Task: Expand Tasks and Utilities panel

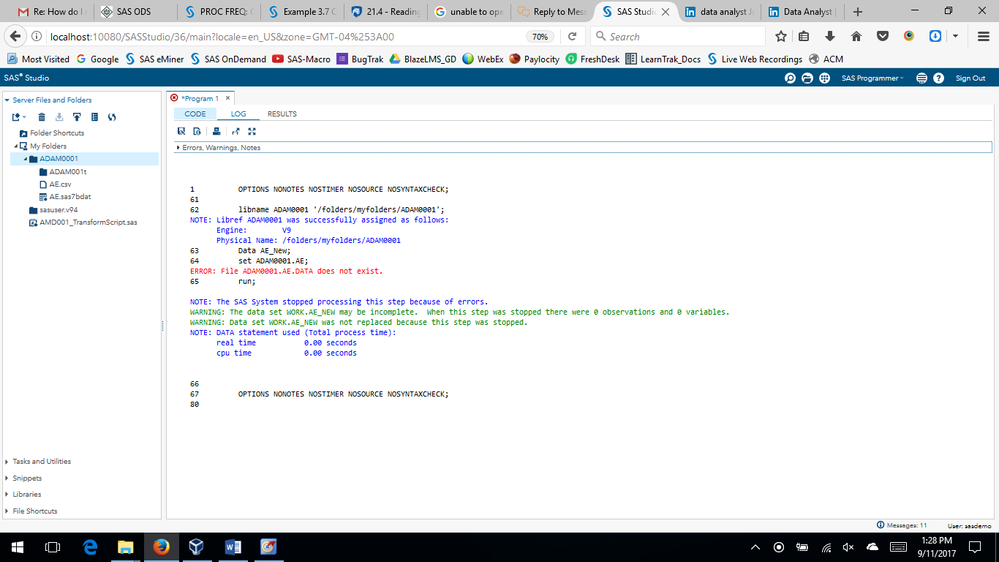Action: (x=7, y=461)
